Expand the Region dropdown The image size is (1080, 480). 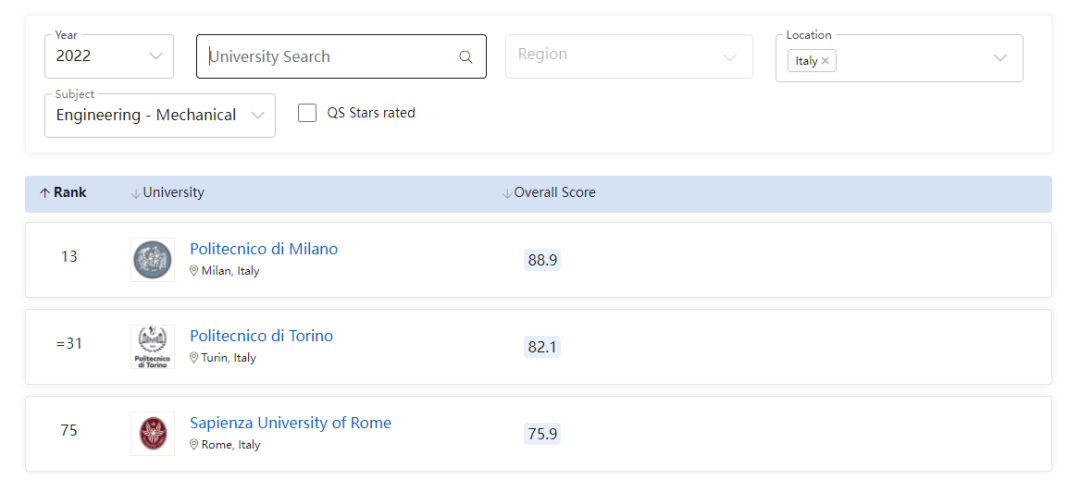tap(628, 56)
